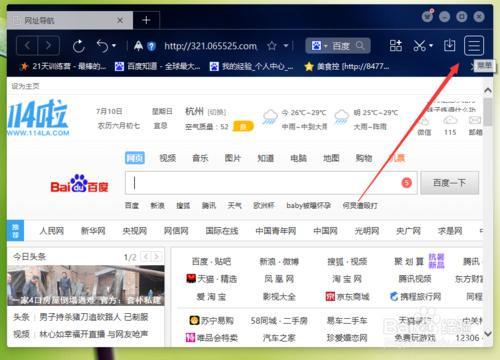This screenshot has width=500, height=360.
Task: Select the 音乐 search tab
Action: tap(200, 158)
